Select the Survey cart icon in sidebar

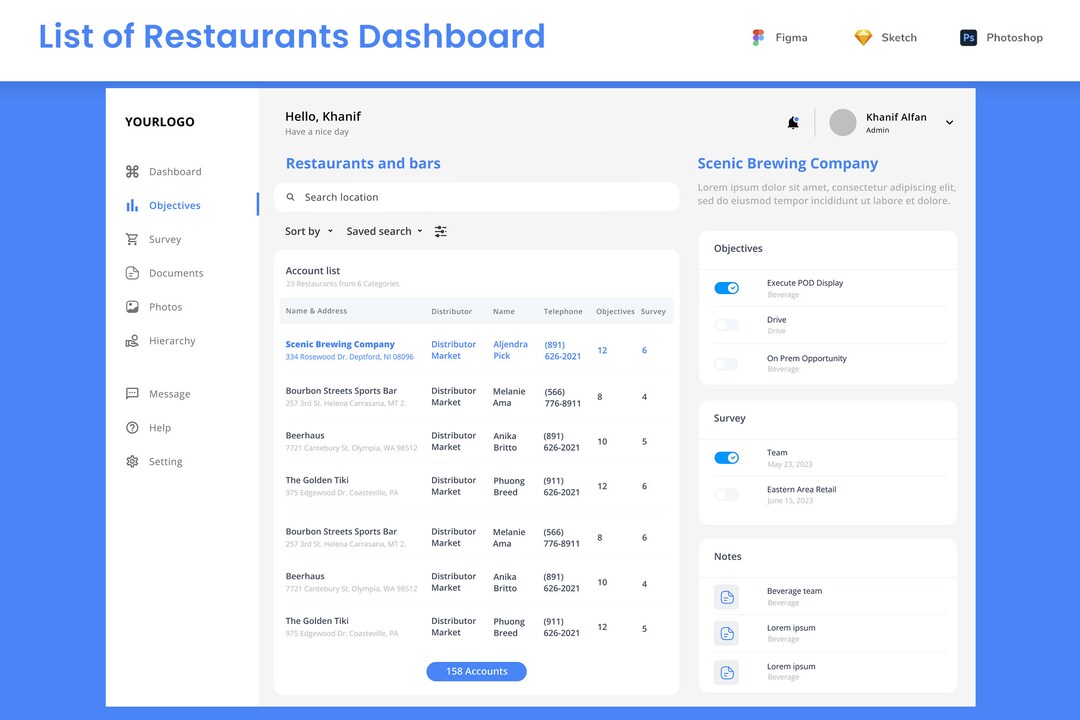tap(134, 239)
